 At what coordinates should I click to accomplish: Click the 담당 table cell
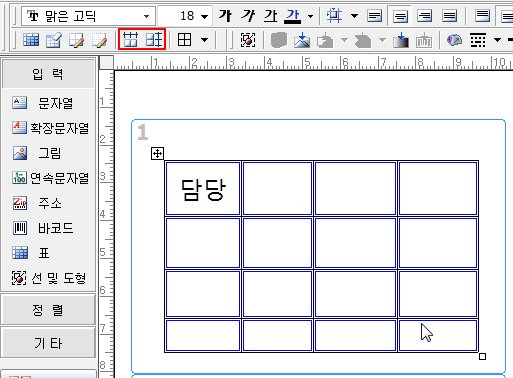[x=203, y=188]
